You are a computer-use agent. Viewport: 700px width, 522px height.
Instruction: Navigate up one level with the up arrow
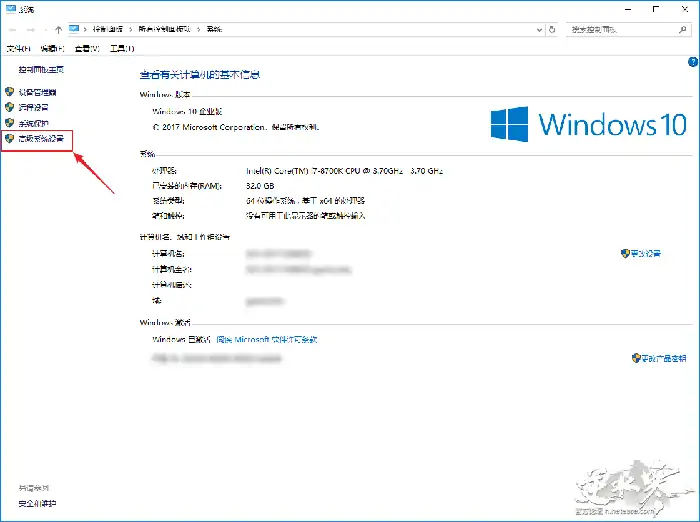click(x=58, y=29)
